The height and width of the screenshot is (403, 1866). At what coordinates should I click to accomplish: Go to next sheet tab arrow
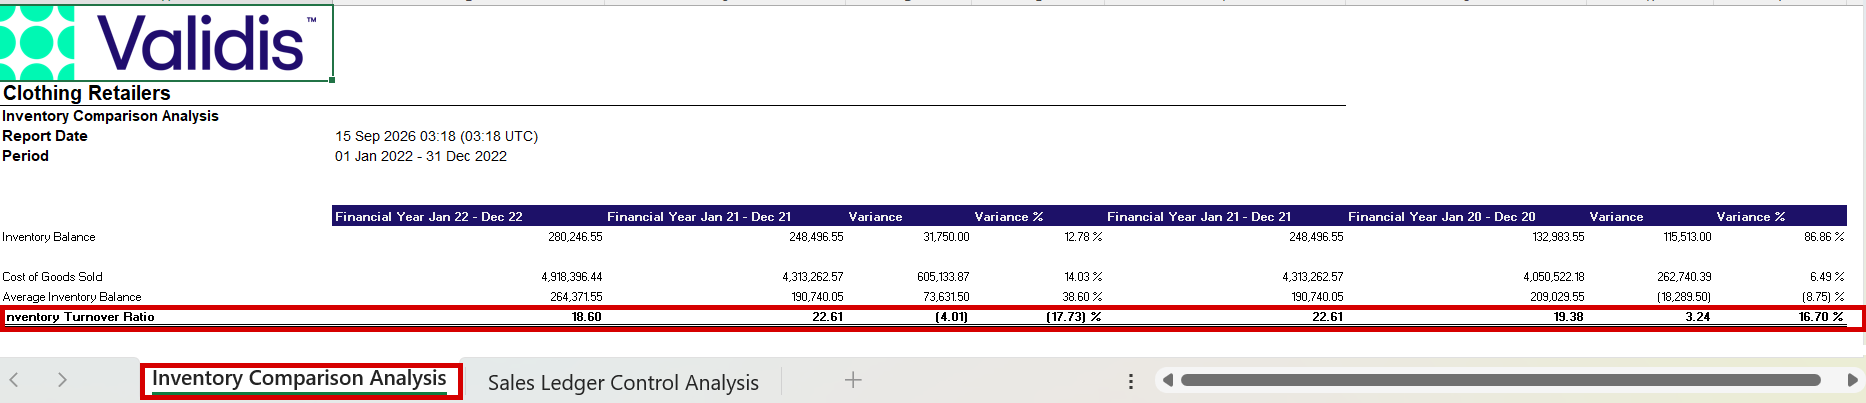pyautogui.click(x=62, y=380)
